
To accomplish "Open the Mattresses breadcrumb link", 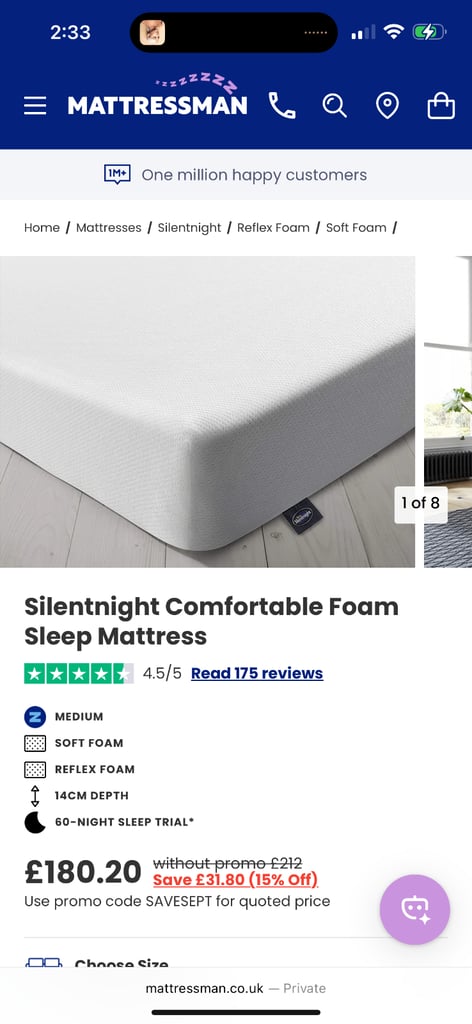I will pyautogui.click(x=108, y=227).
